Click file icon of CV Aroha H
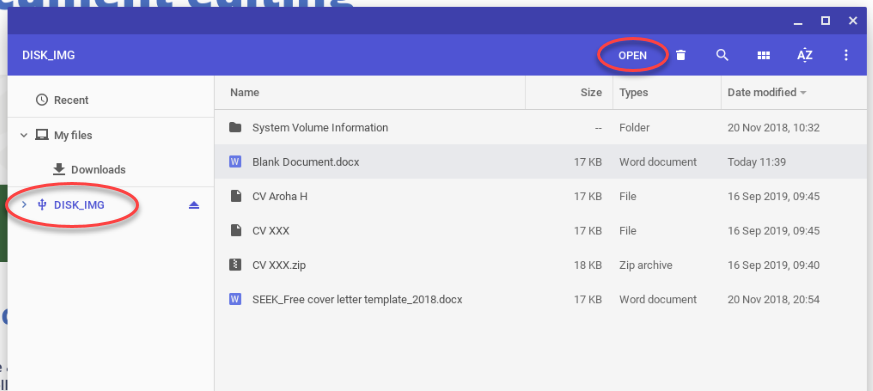 point(236,197)
